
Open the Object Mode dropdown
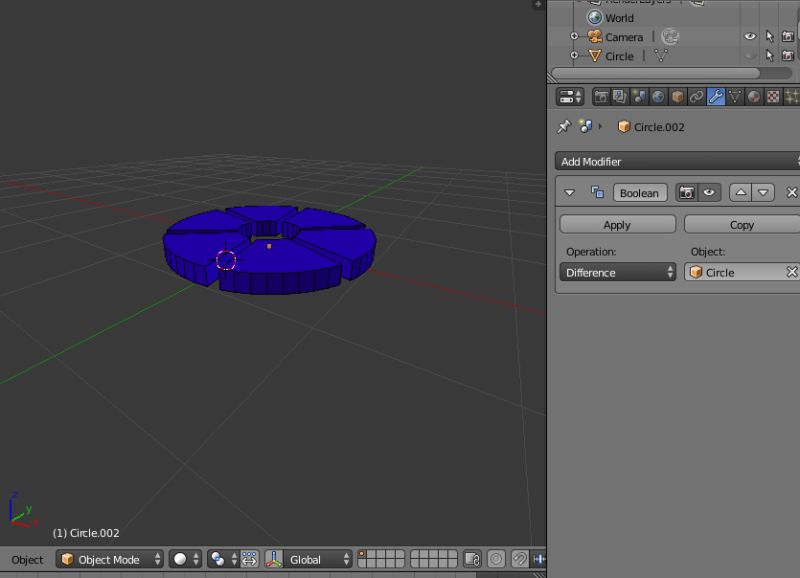coord(108,559)
